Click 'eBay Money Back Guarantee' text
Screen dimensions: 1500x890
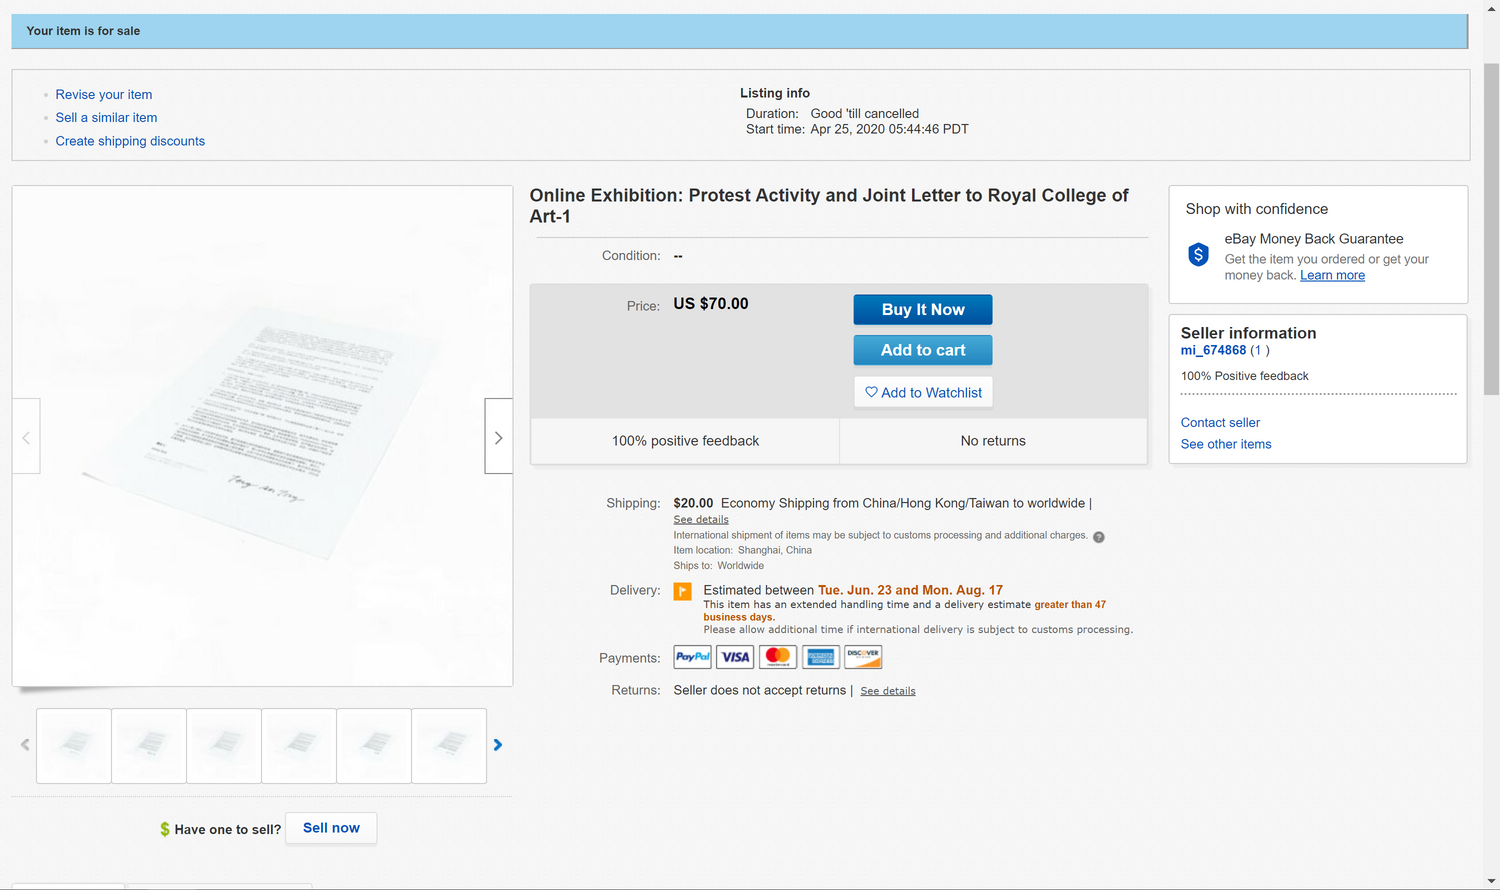pyautogui.click(x=1314, y=239)
